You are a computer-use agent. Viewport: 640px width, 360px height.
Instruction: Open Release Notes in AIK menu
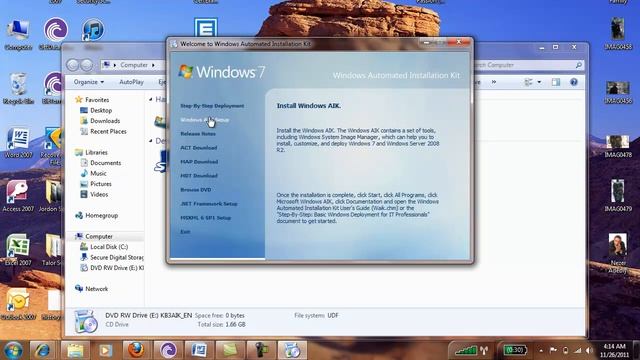(x=198, y=134)
